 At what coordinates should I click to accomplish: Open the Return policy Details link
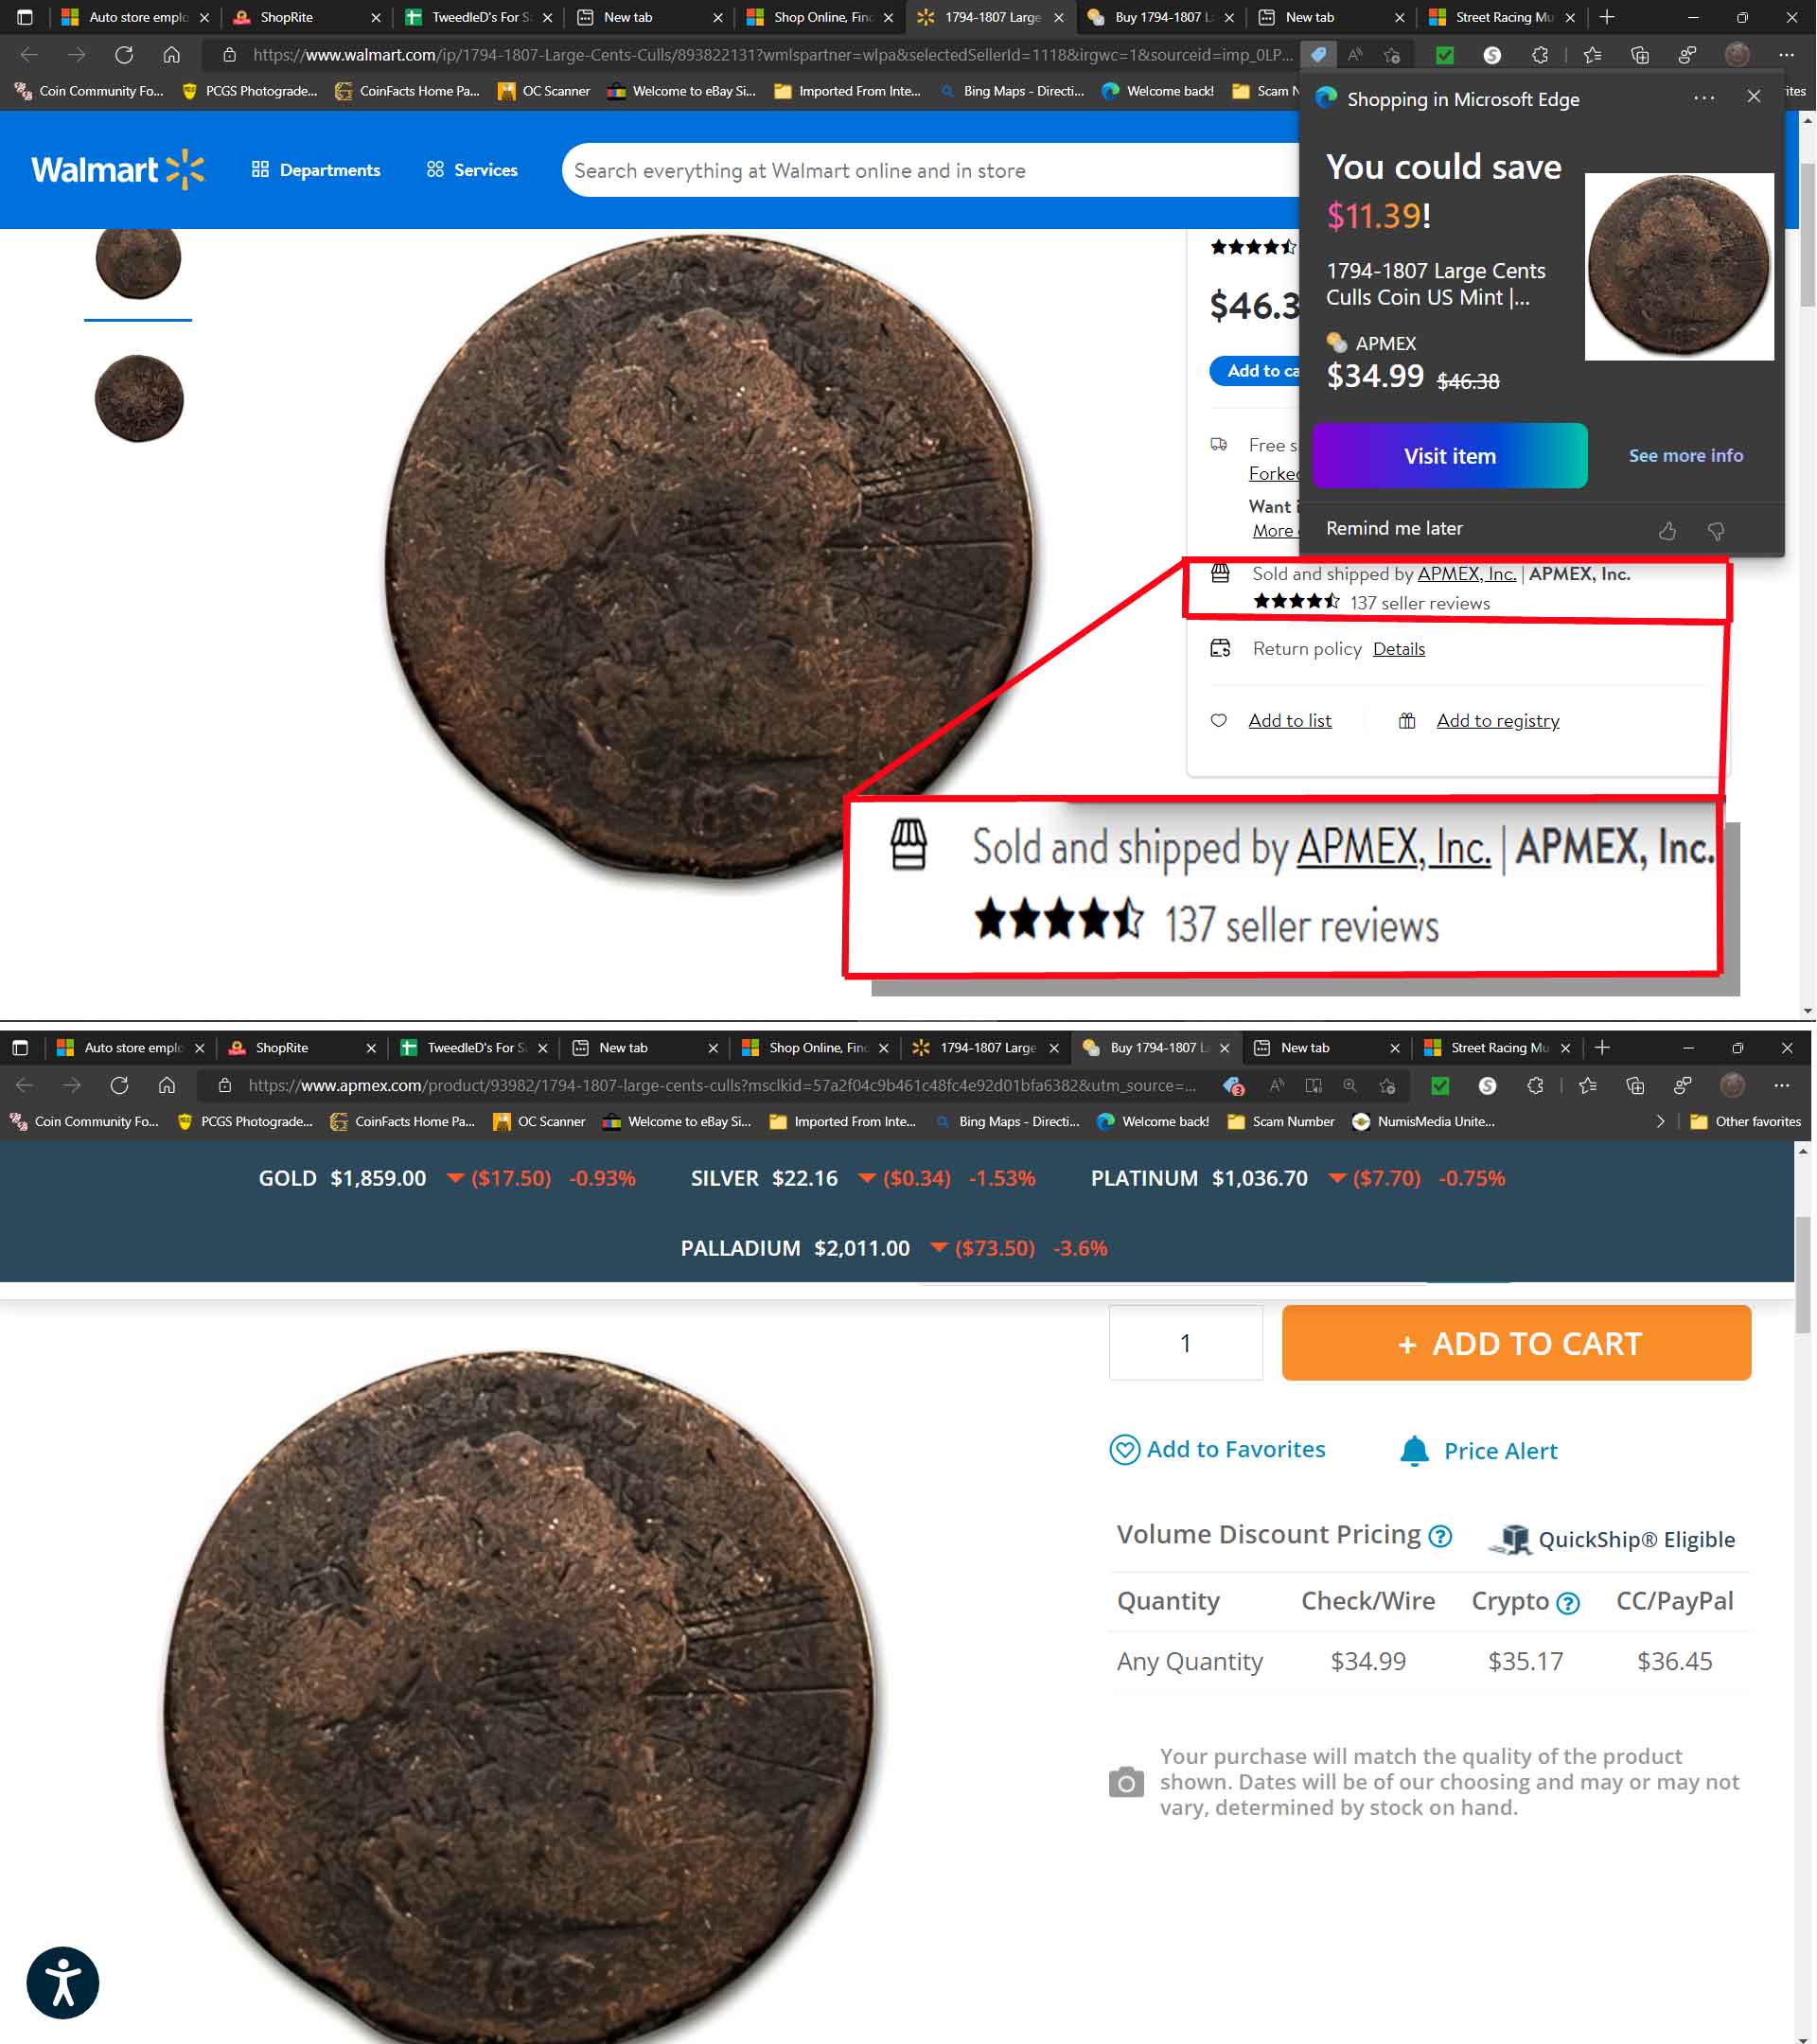[x=1399, y=649]
